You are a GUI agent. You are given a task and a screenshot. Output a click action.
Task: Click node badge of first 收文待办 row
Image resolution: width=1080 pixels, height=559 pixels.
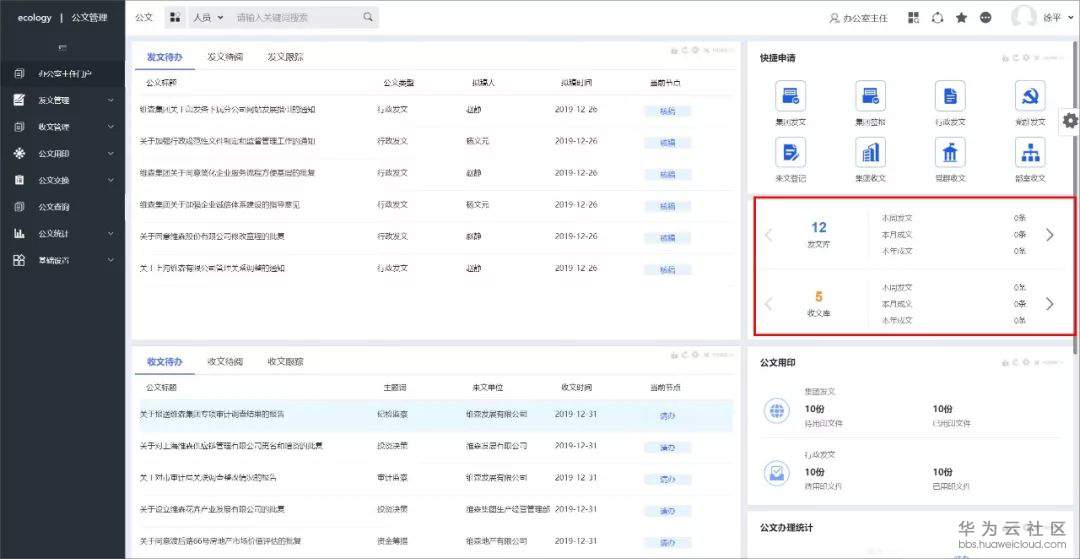(x=667, y=416)
